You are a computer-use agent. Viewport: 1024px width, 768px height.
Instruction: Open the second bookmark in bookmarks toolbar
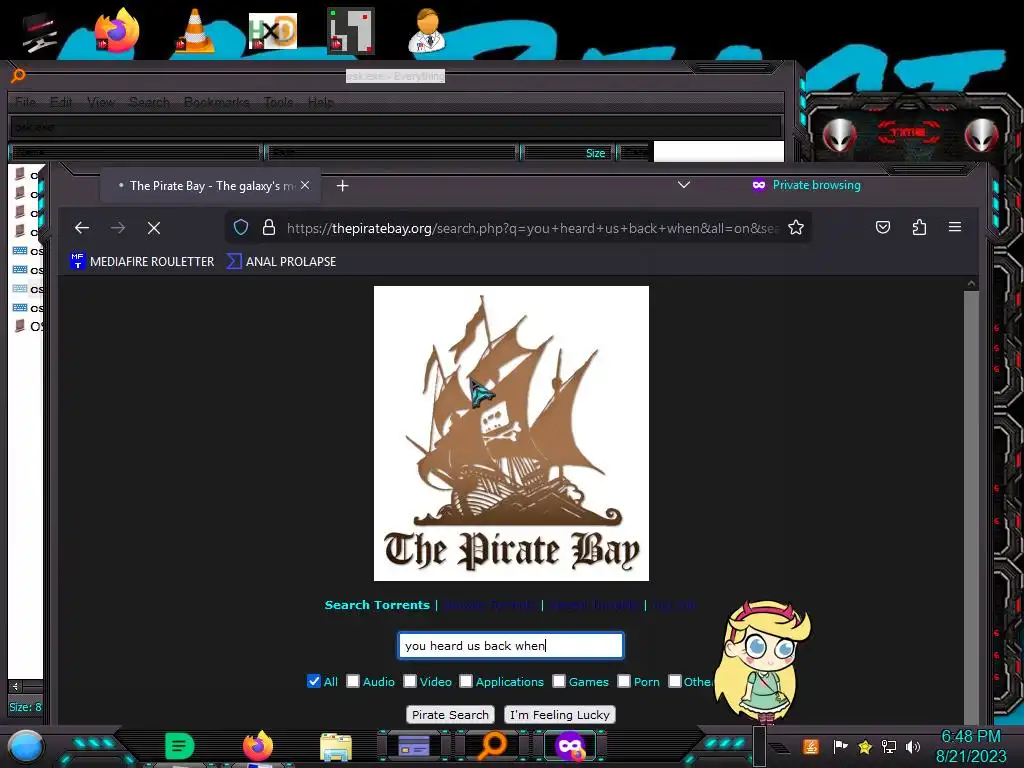(281, 261)
